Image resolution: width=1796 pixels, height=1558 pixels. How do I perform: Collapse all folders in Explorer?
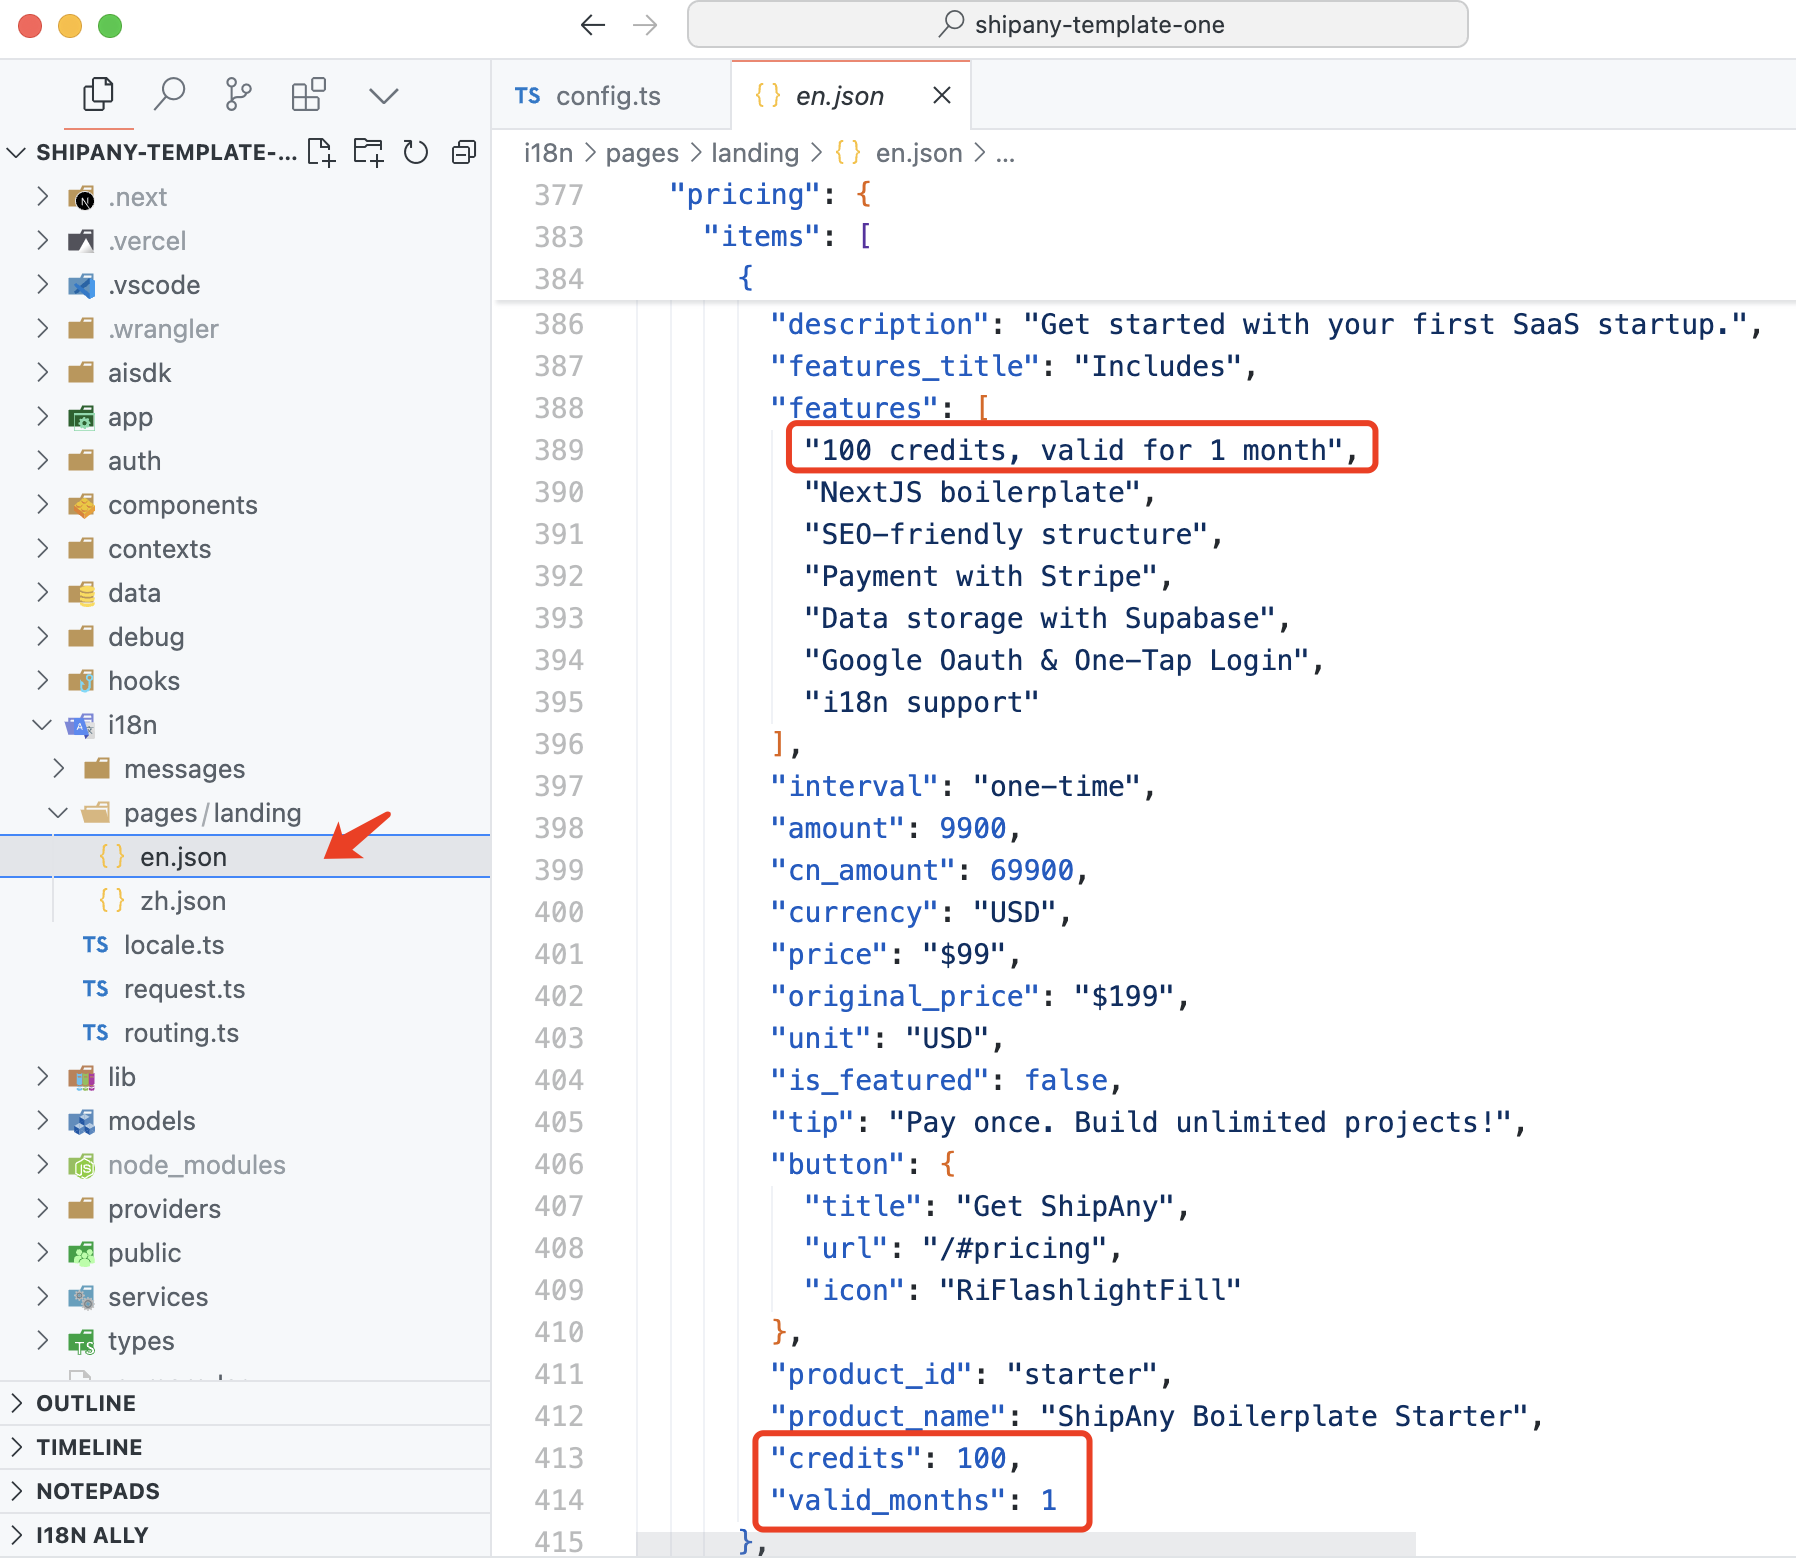coord(463,152)
